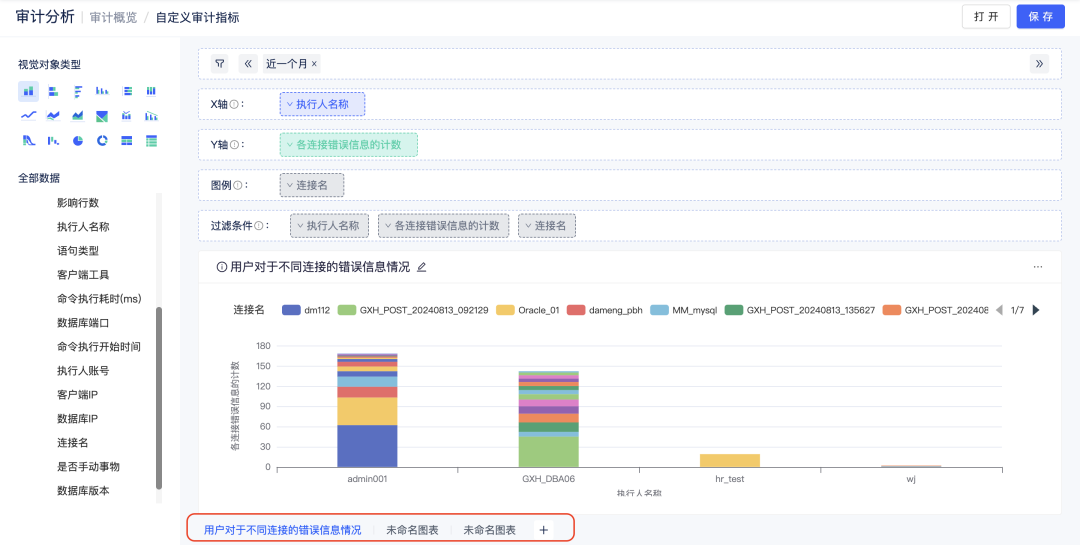Click blue dm112 segment of admin001 bar
The height and width of the screenshot is (545, 1080).
tap(367, 446)
